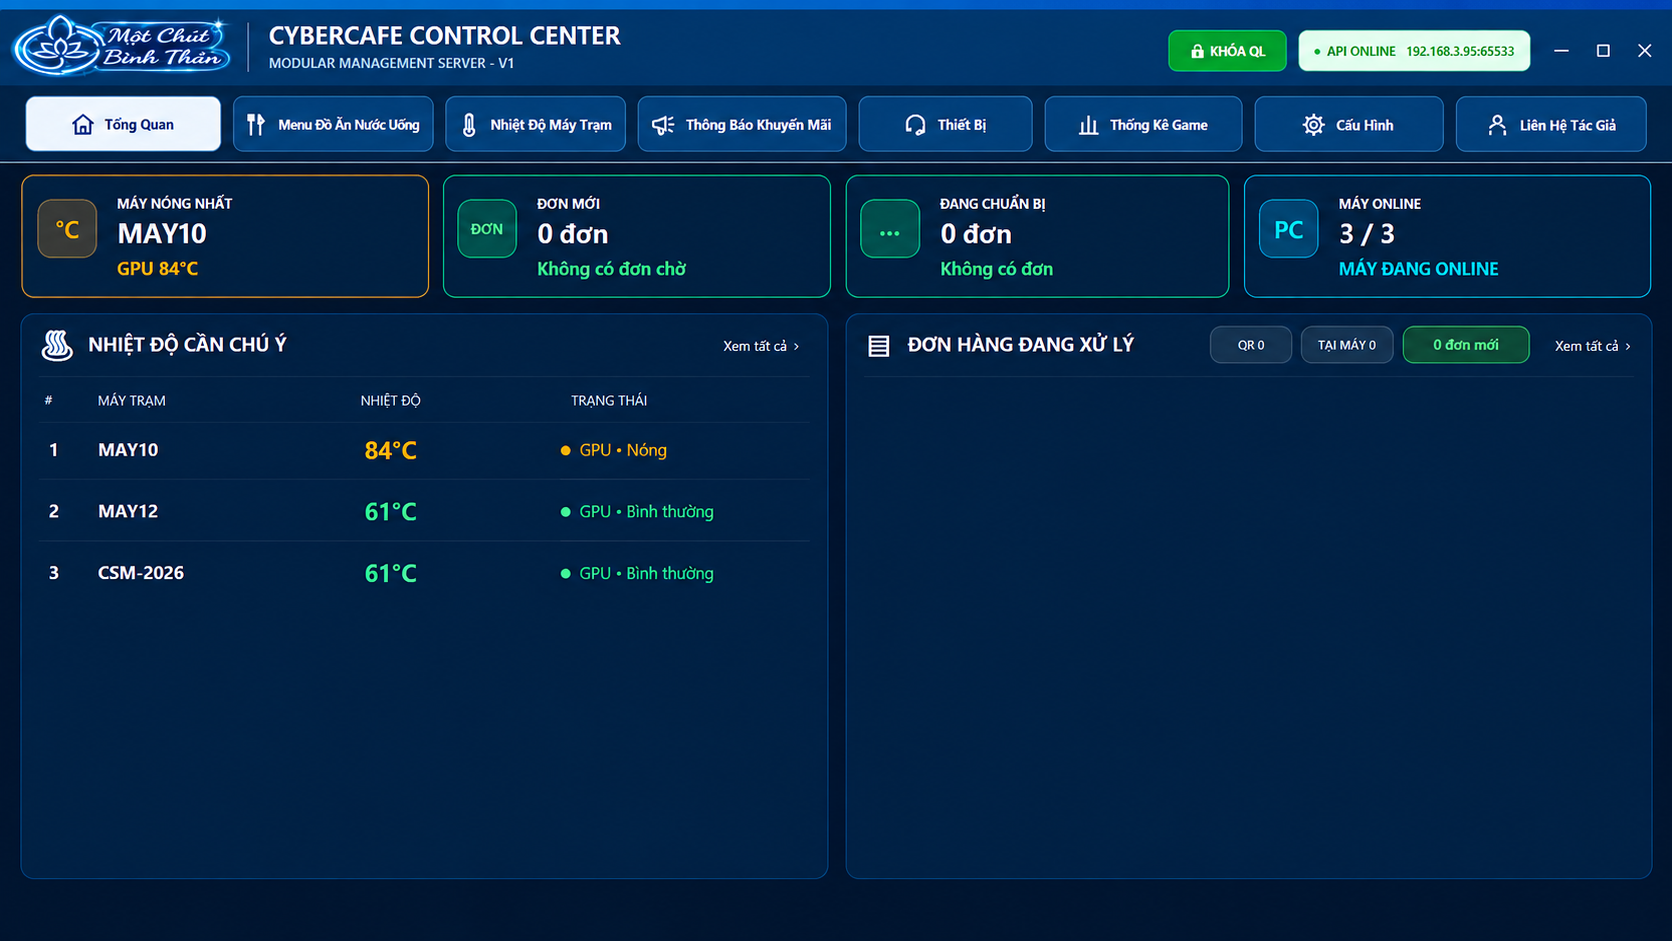Click the NHIỆT ĐỘ column header
The height and width of the screenshot is (941, 1672).
(390, 400)
